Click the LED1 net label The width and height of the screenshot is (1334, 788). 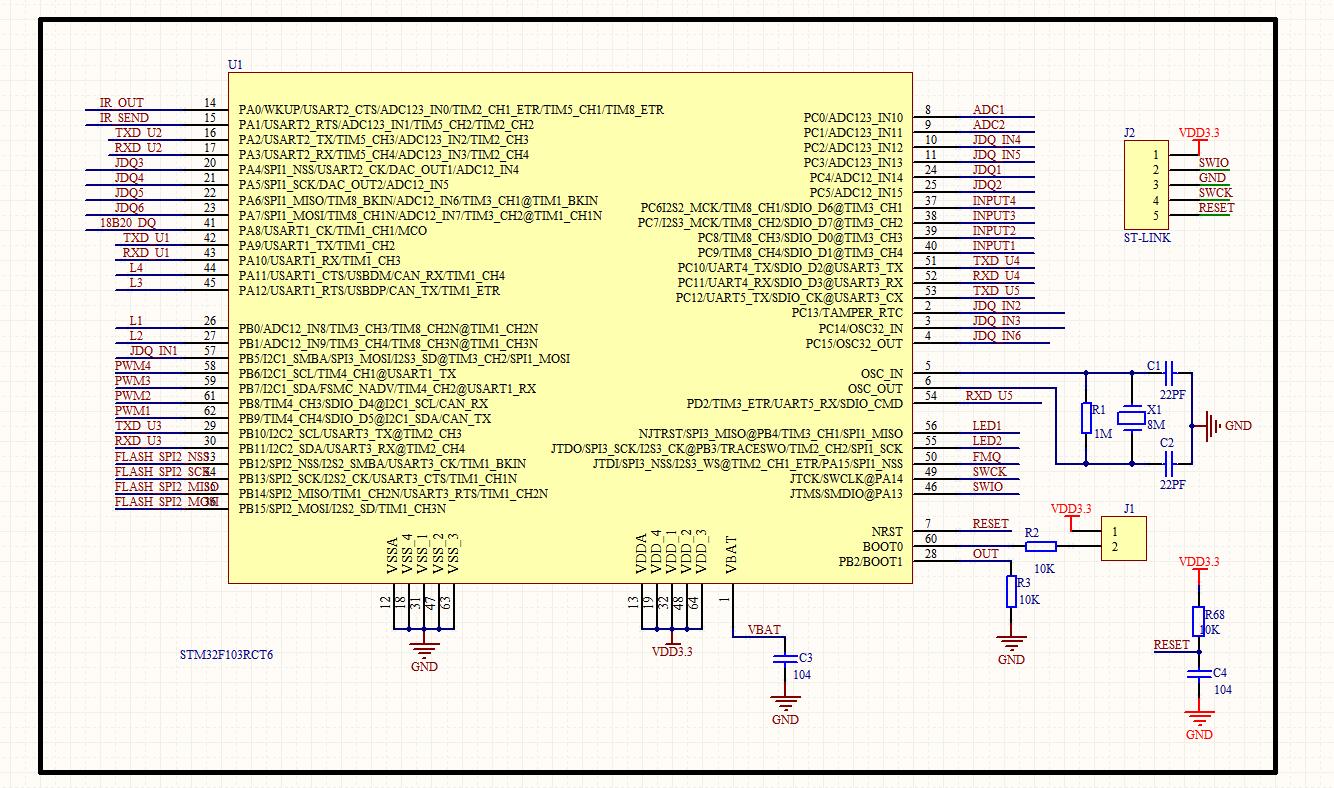click(987, 426)
